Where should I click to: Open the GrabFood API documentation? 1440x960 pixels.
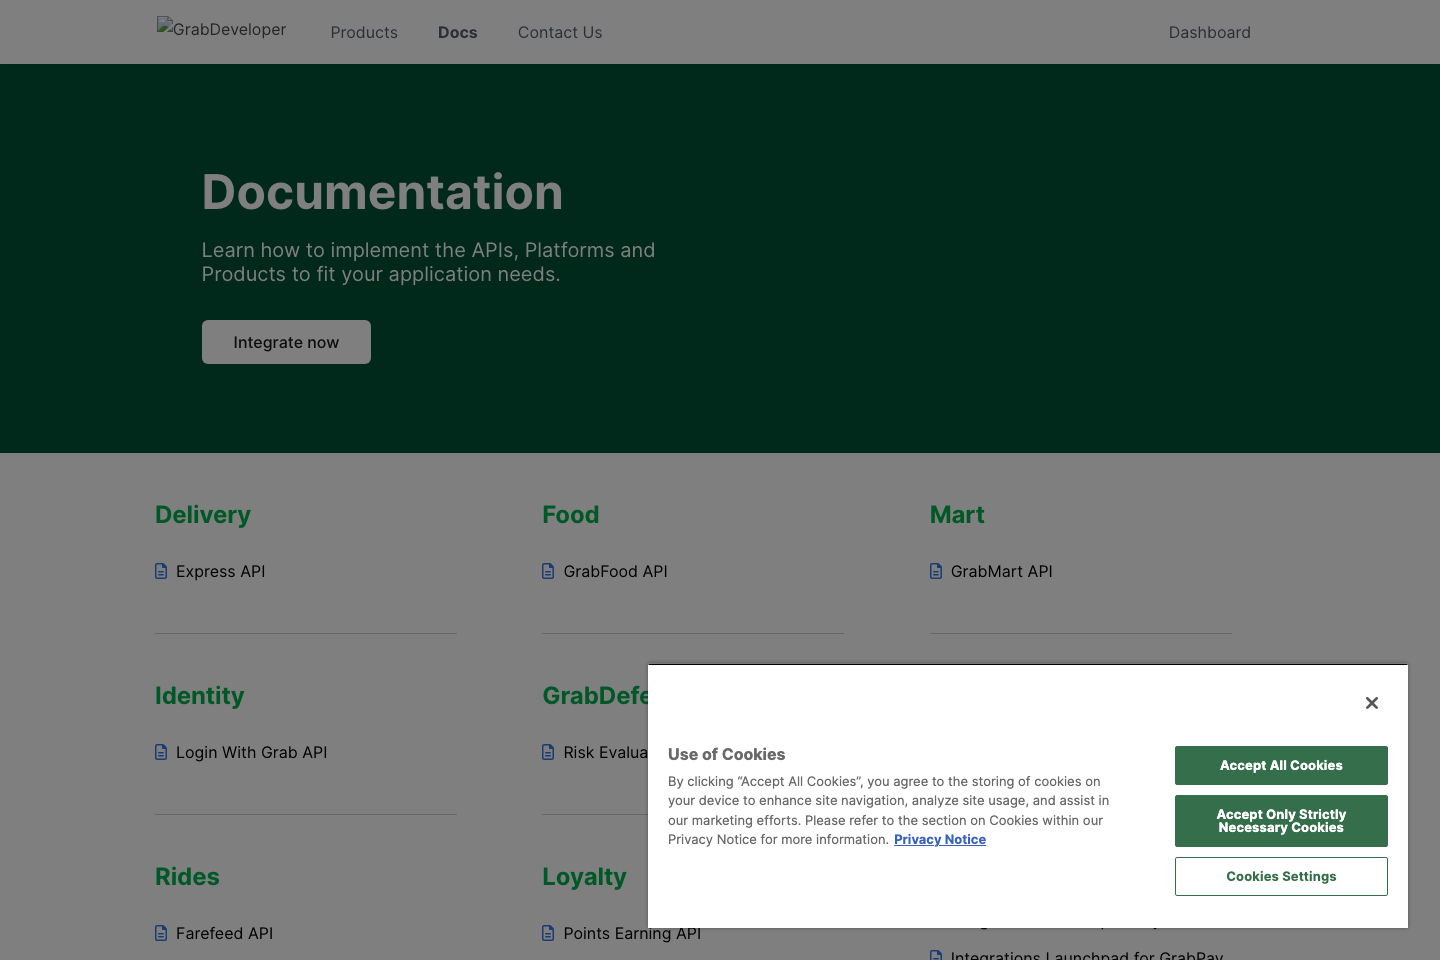coord(615,571)
